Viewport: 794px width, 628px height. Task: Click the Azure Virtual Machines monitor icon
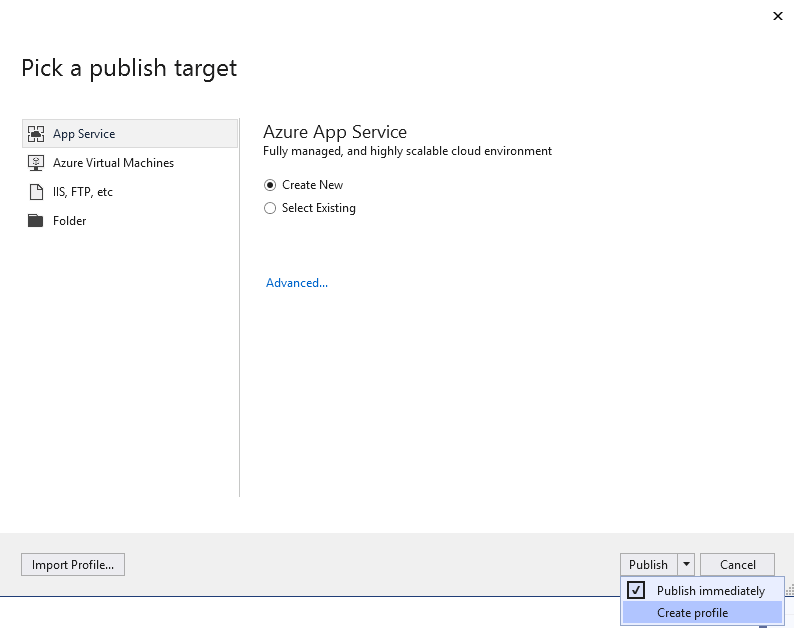[35, 163]
